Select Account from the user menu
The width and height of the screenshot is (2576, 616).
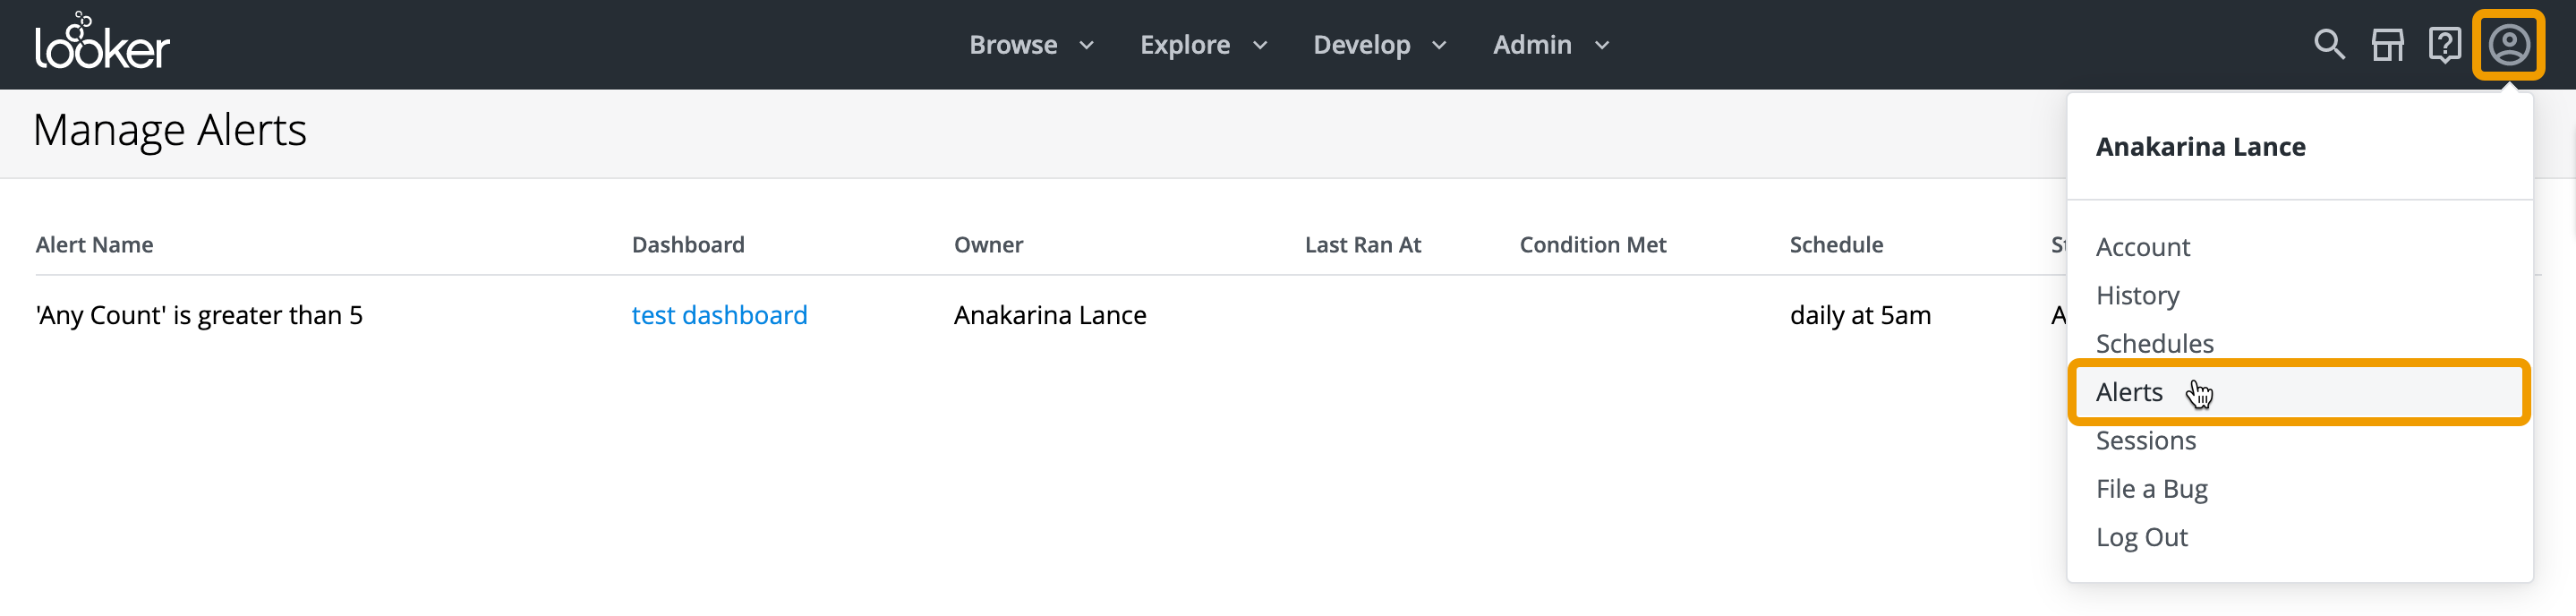point(2142,247)
